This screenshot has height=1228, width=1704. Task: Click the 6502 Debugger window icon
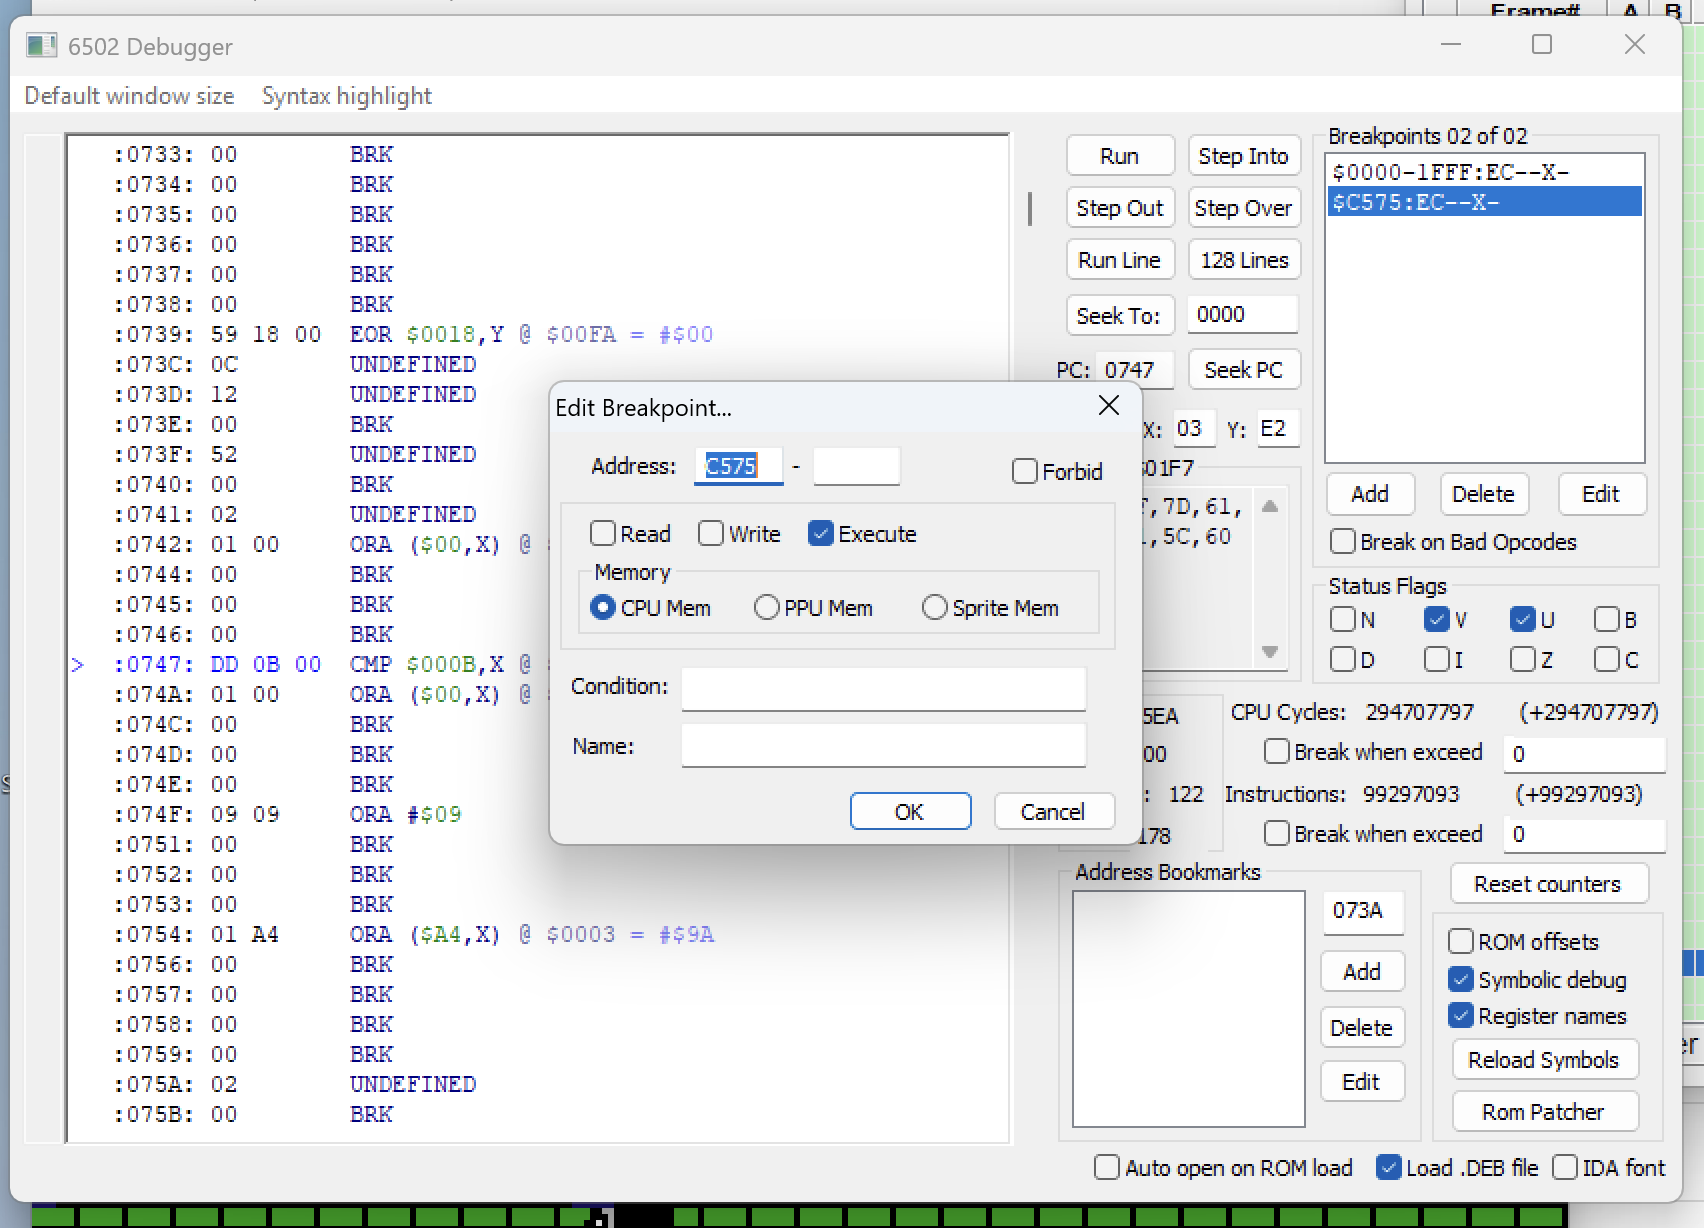41,46
